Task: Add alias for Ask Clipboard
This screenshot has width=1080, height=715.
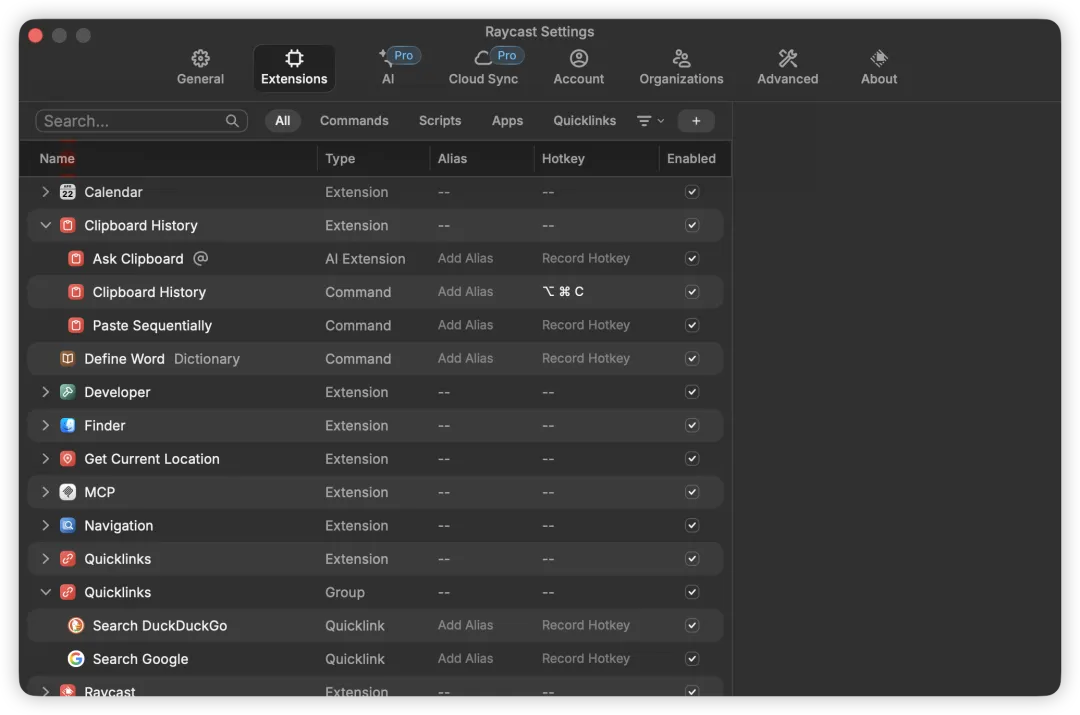Action: point(465,258)
